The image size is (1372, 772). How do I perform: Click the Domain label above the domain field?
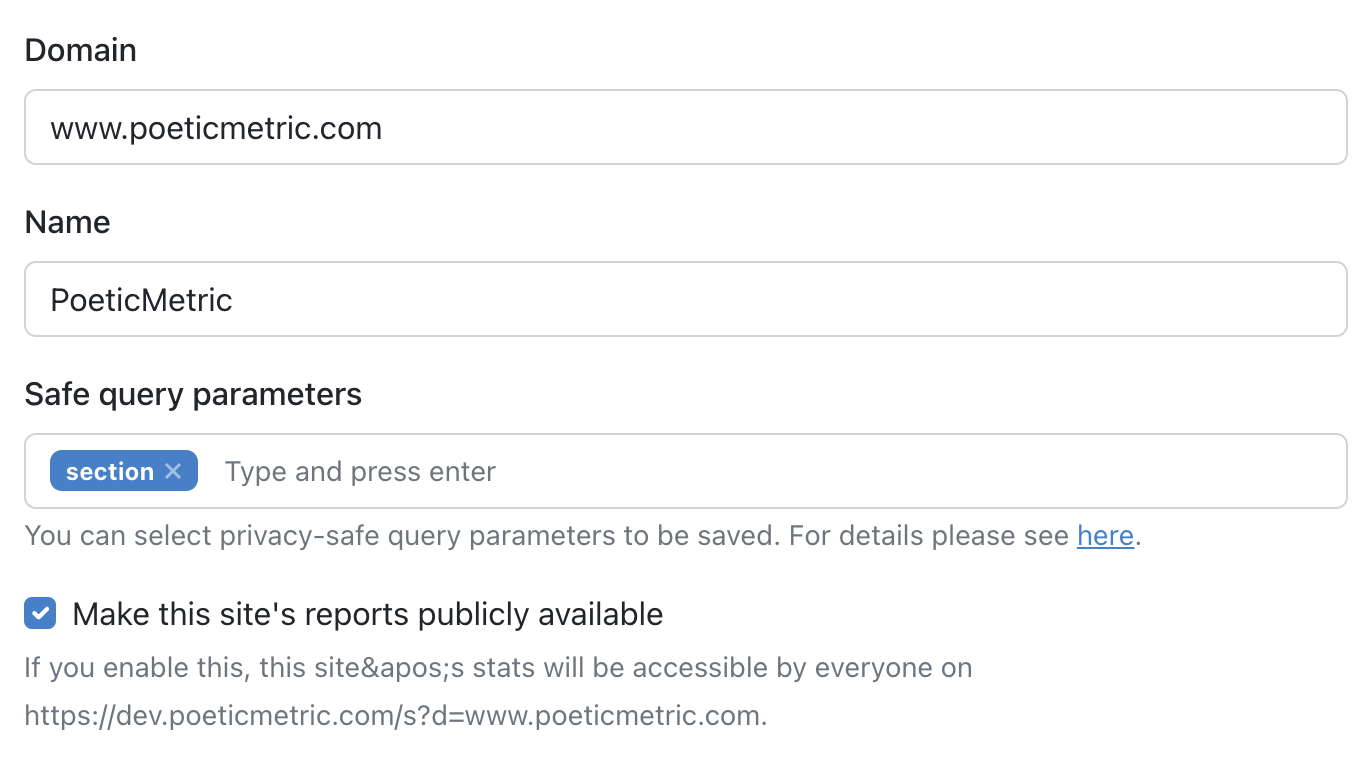[80, 49]
